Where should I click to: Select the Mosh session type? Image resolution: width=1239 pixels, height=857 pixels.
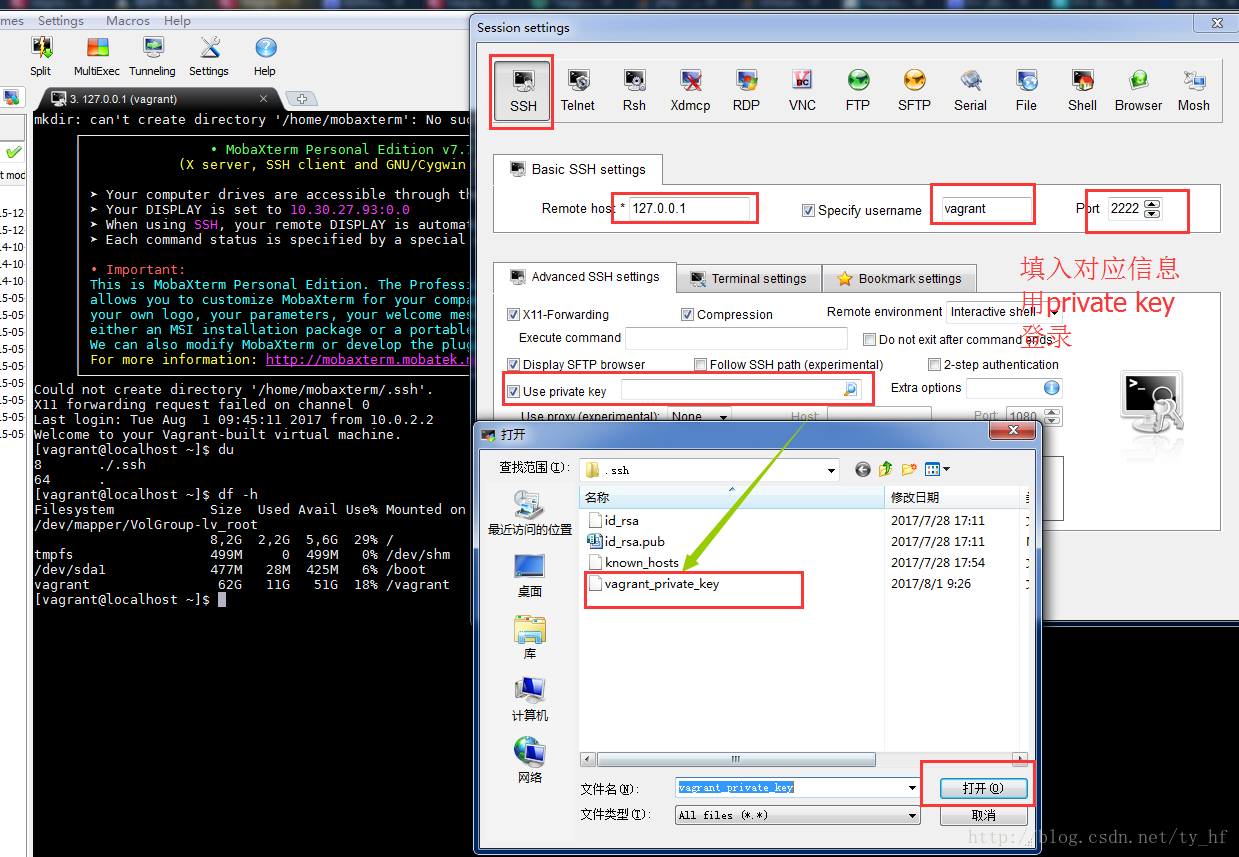(1193, 91)
